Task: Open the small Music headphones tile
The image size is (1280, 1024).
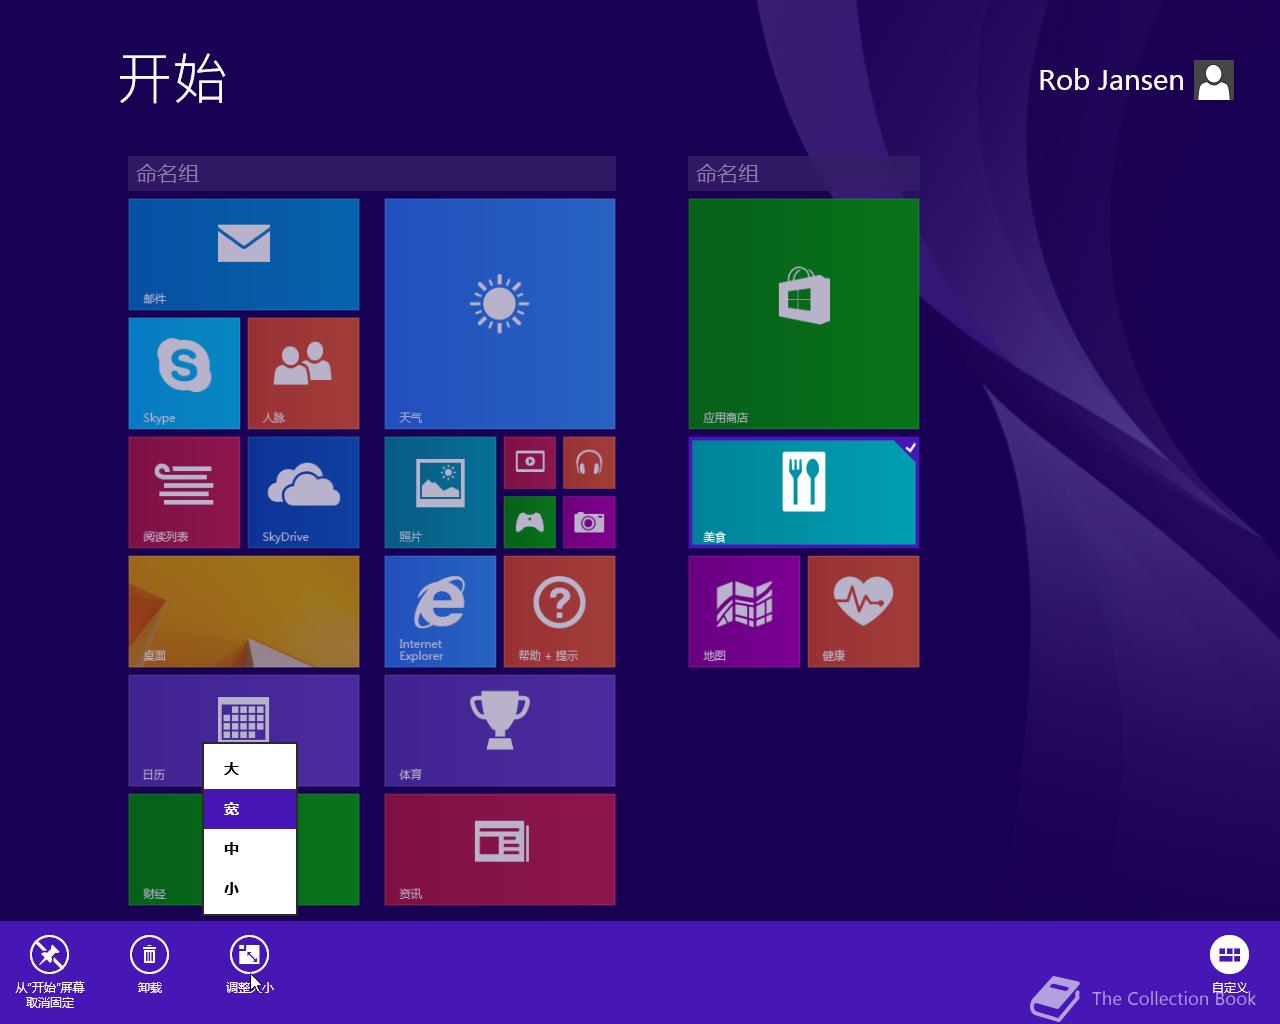Action: coord(589,462)
